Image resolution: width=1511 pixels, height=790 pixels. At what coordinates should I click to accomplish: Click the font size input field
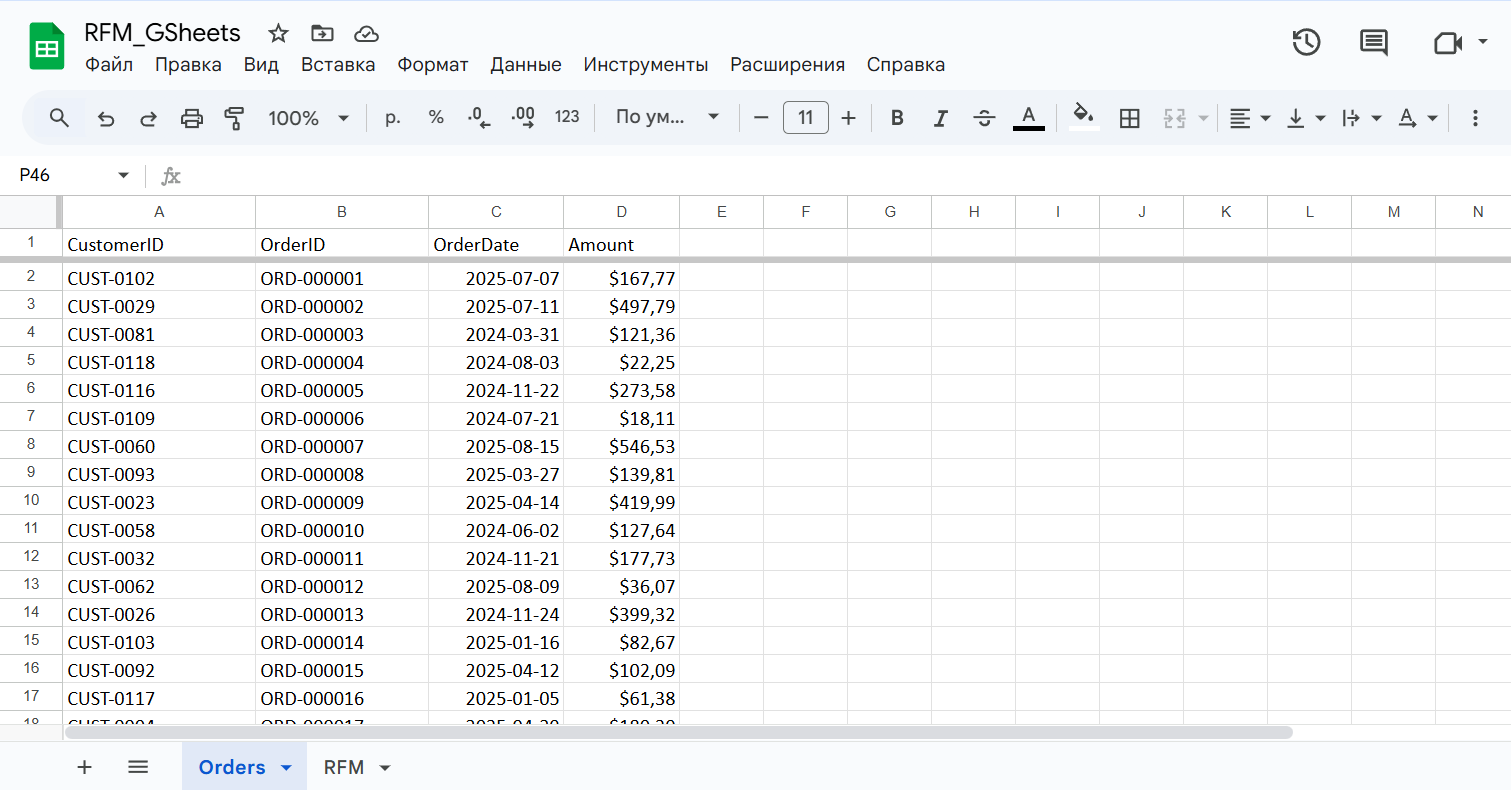(805, 118)
